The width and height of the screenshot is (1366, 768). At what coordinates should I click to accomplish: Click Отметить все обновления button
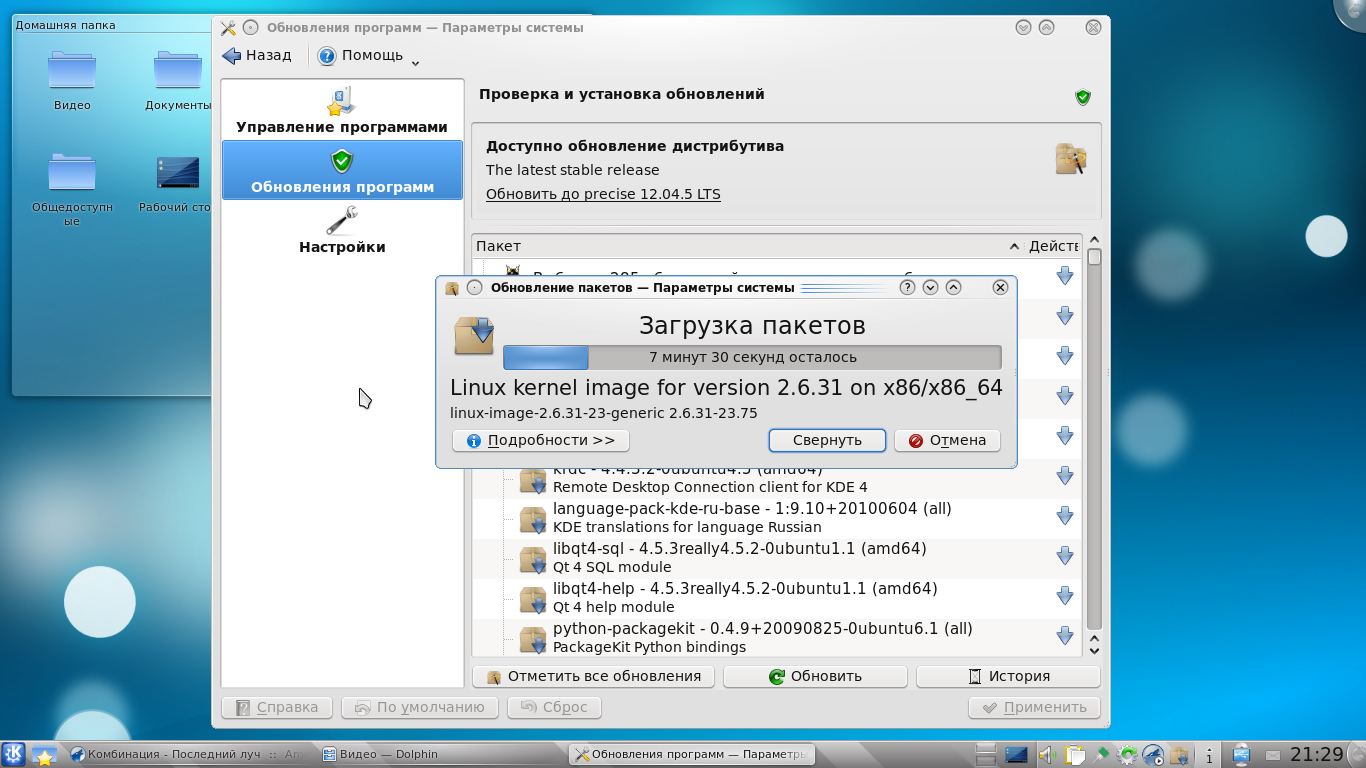593,676
